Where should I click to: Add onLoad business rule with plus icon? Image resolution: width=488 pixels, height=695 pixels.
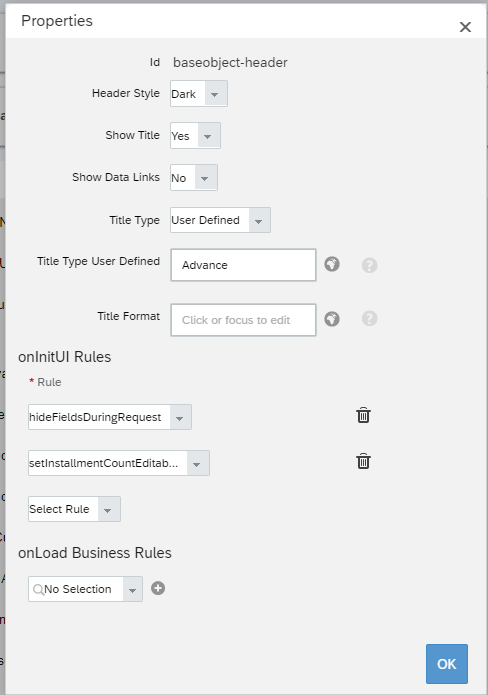click(x=158, y=588)
